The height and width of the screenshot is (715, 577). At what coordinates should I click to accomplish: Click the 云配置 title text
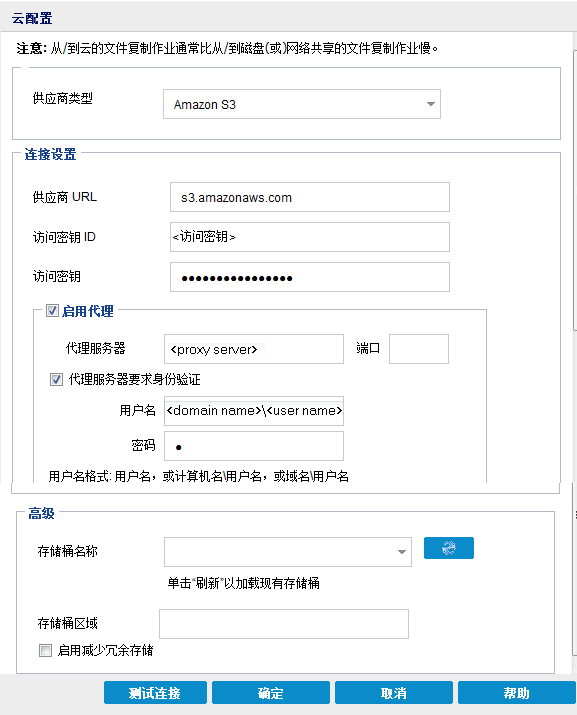[32, 18]
